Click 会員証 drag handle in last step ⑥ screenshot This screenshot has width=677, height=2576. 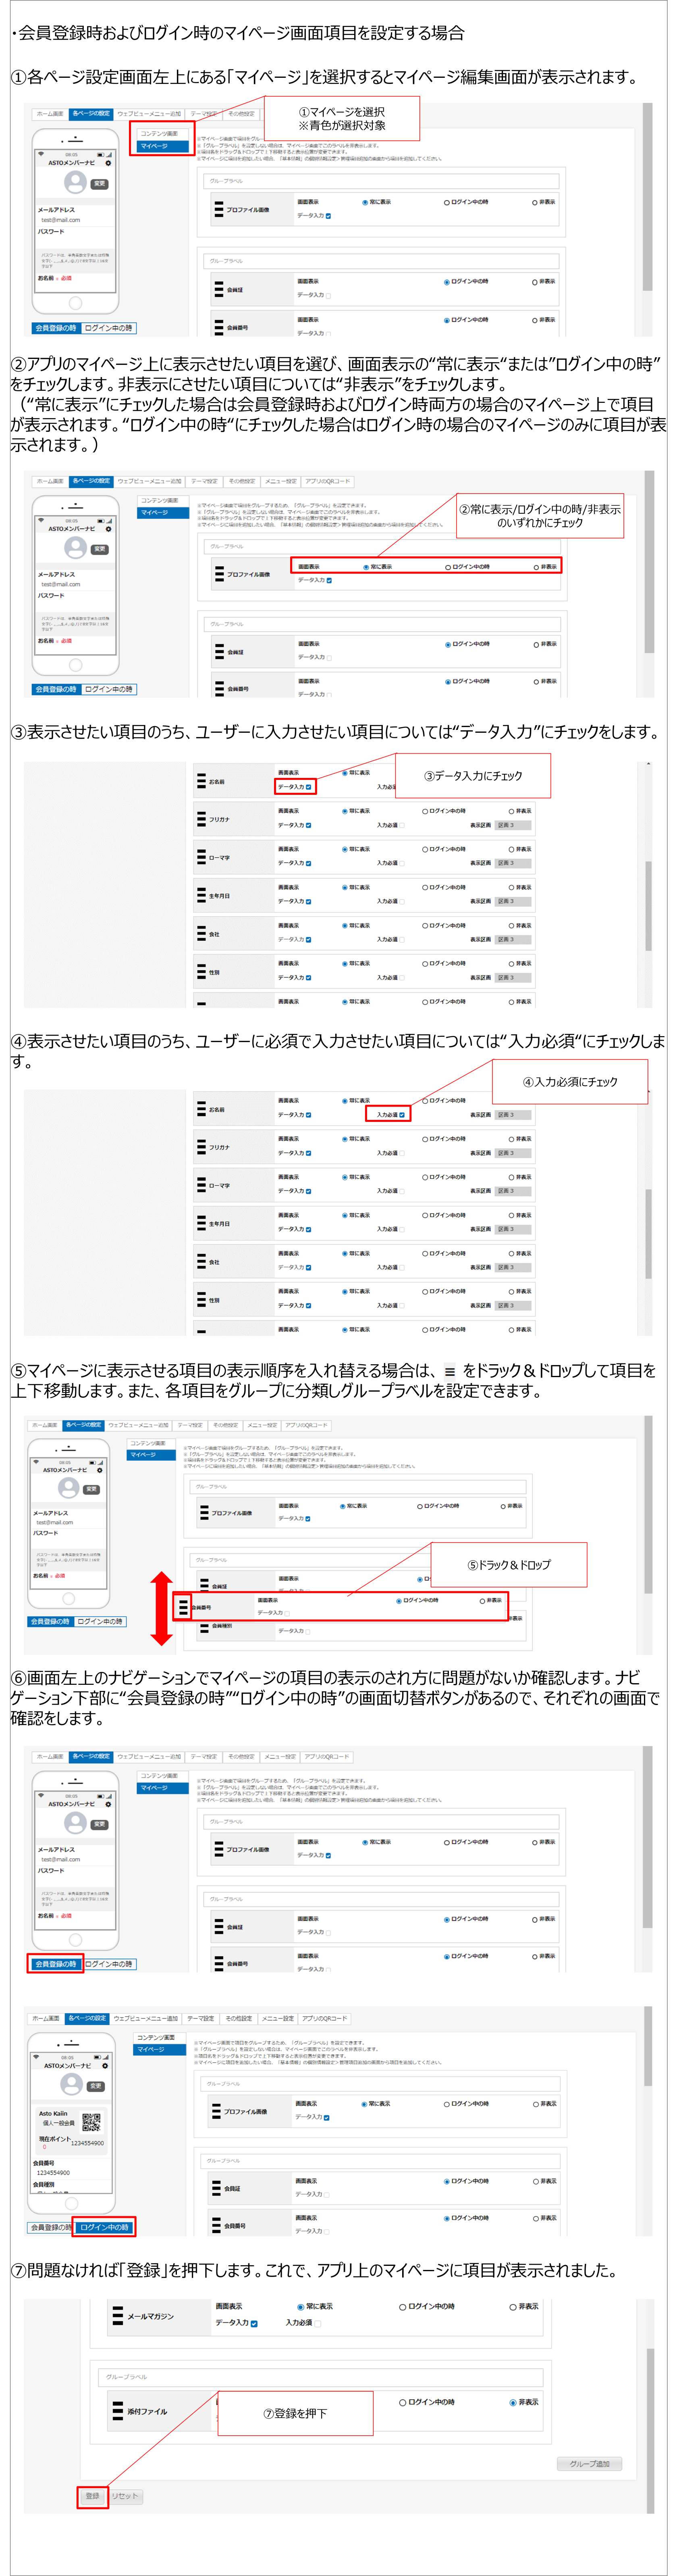point(216,2188)
